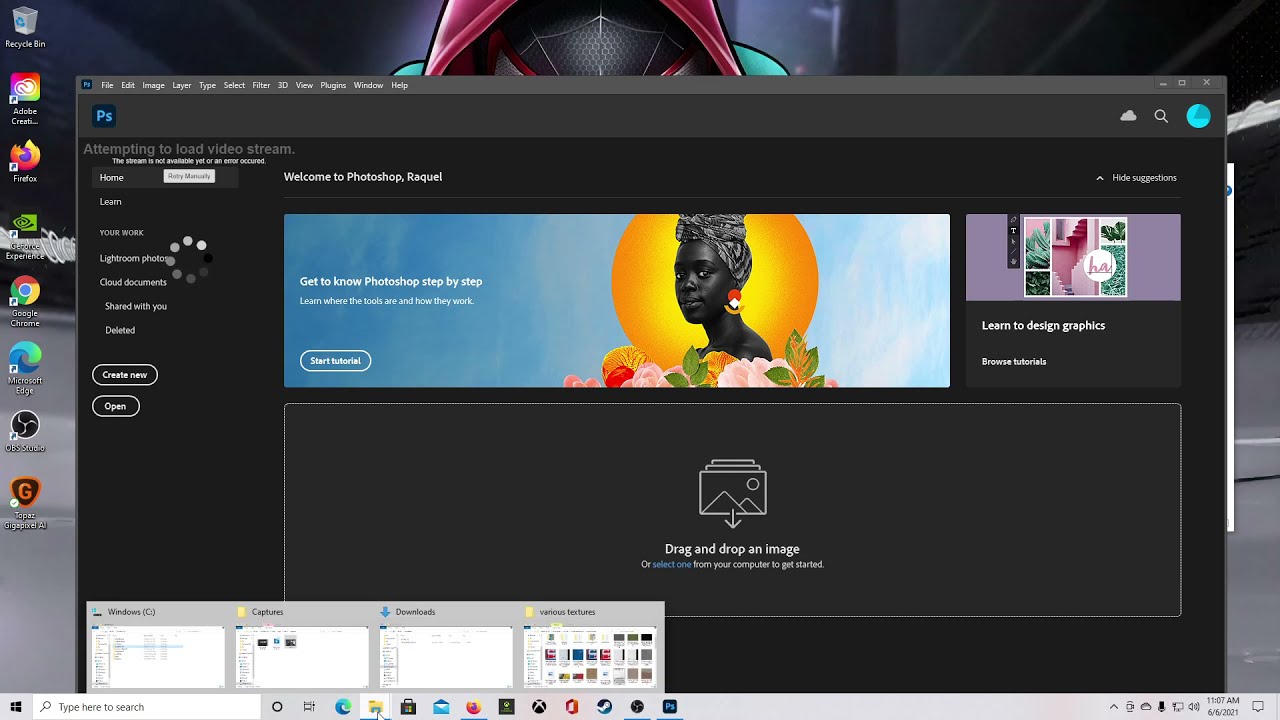The width and height of the screenshot is (1280, 720).
Task: Open the Edit menu
Action: click(128, 85)
